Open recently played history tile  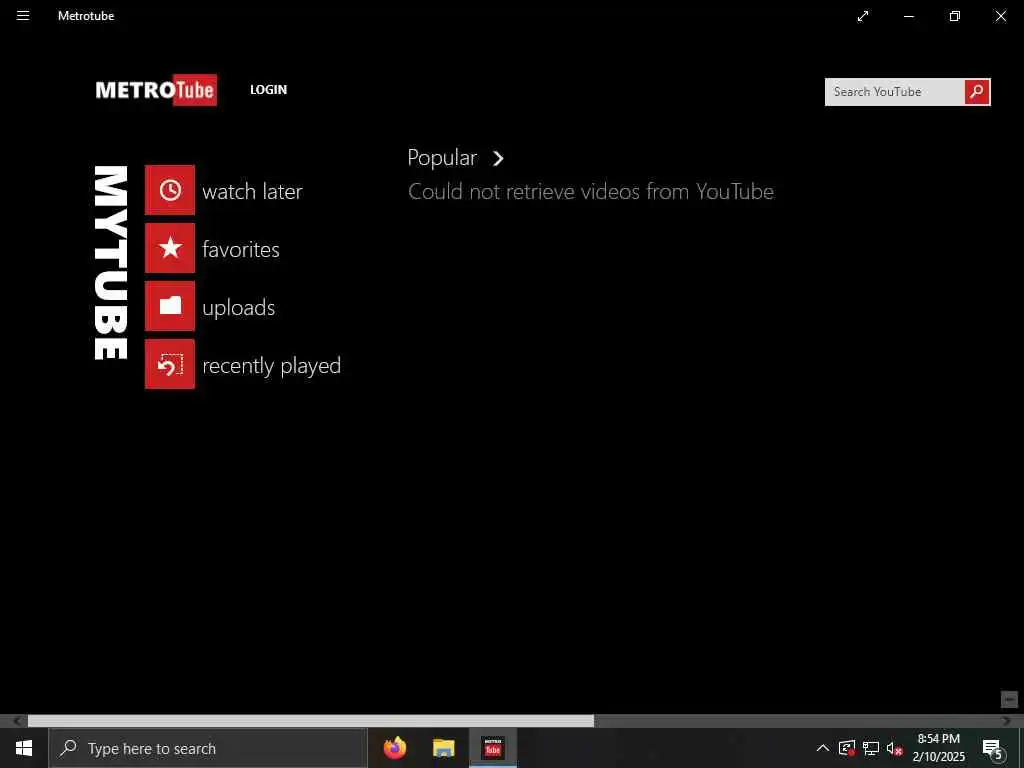(170, 364)
